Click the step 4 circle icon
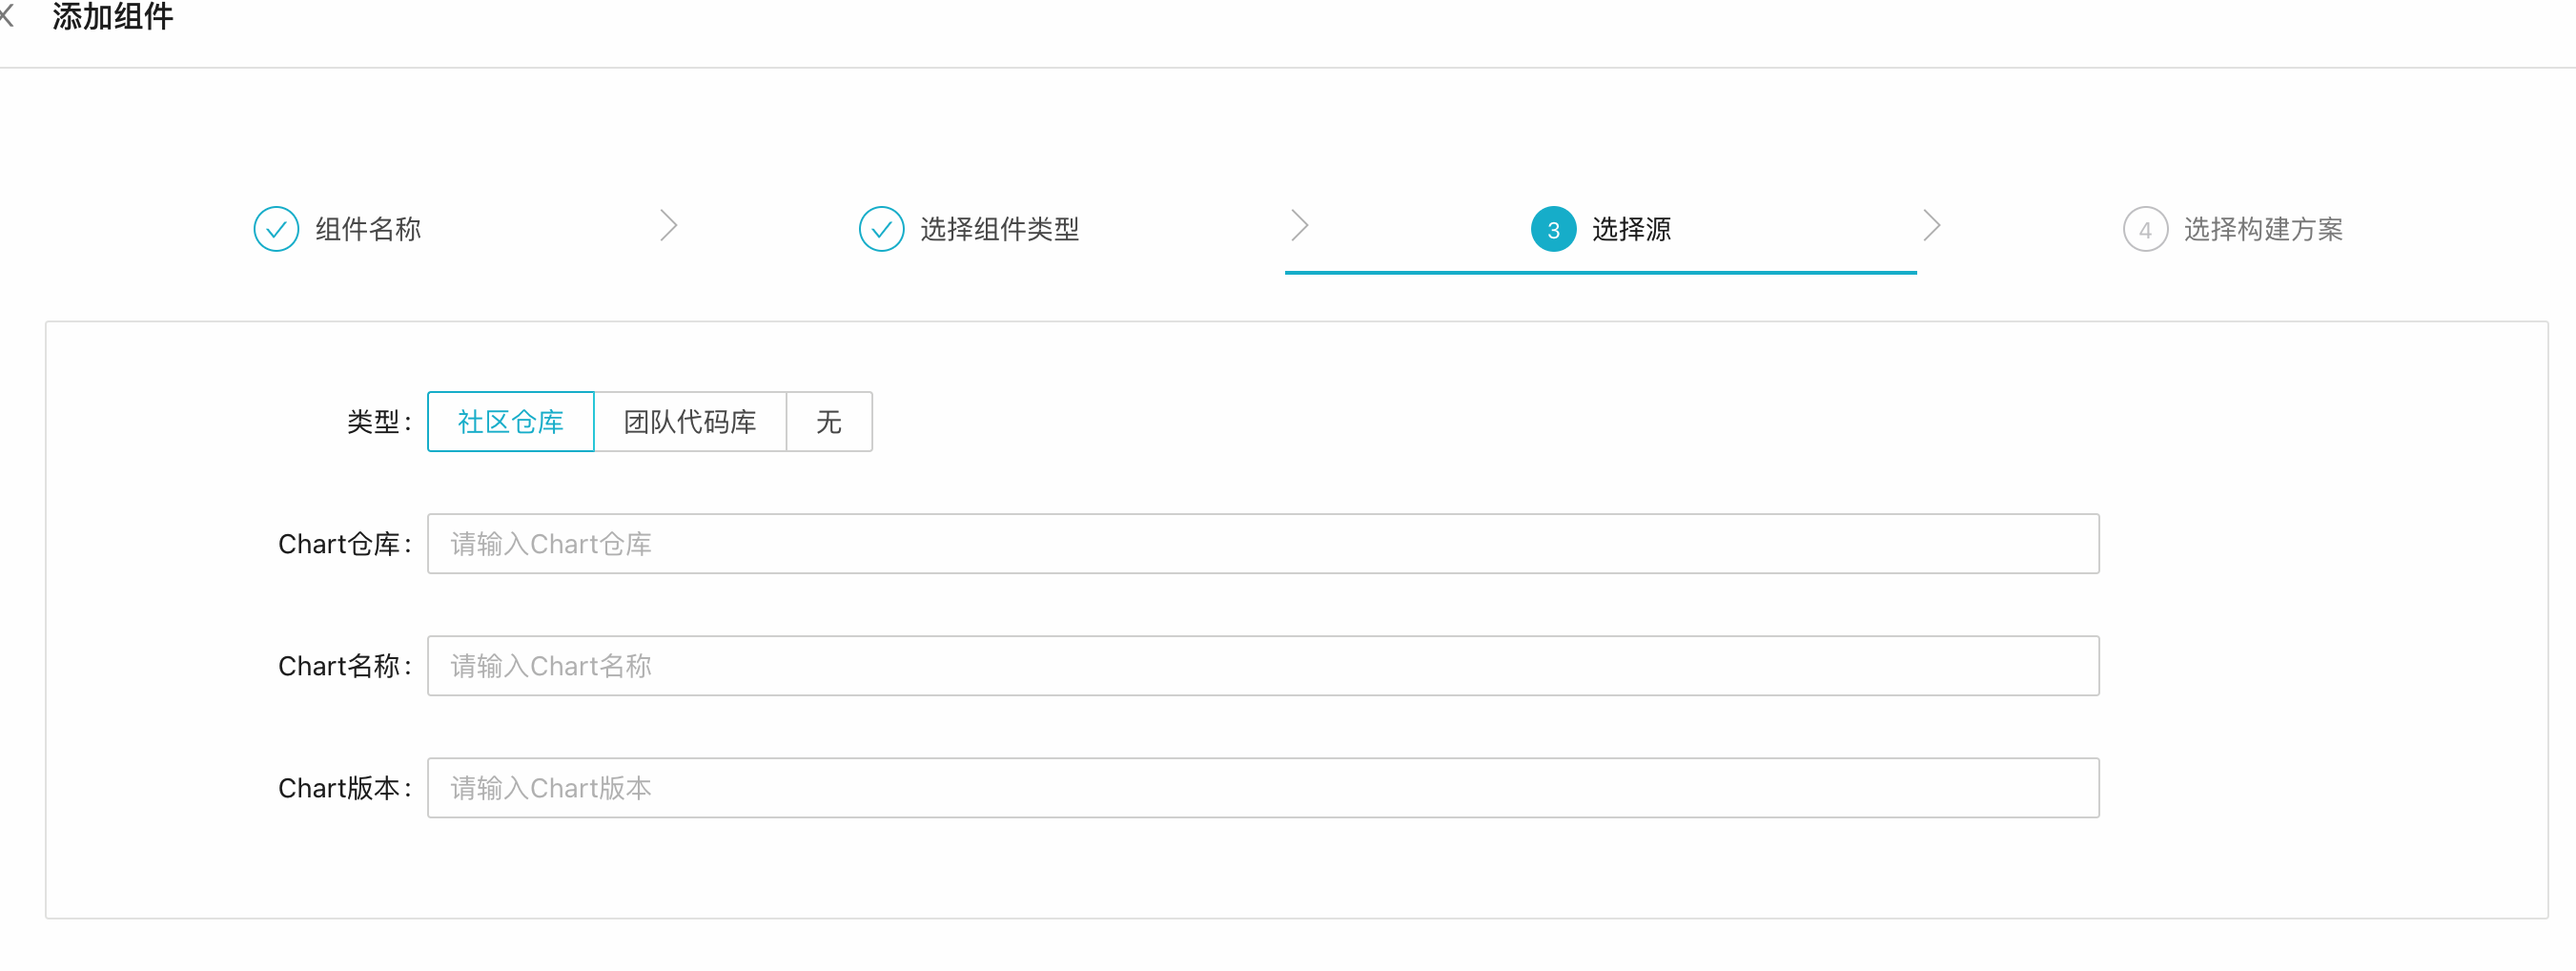 click(2145, 229)
